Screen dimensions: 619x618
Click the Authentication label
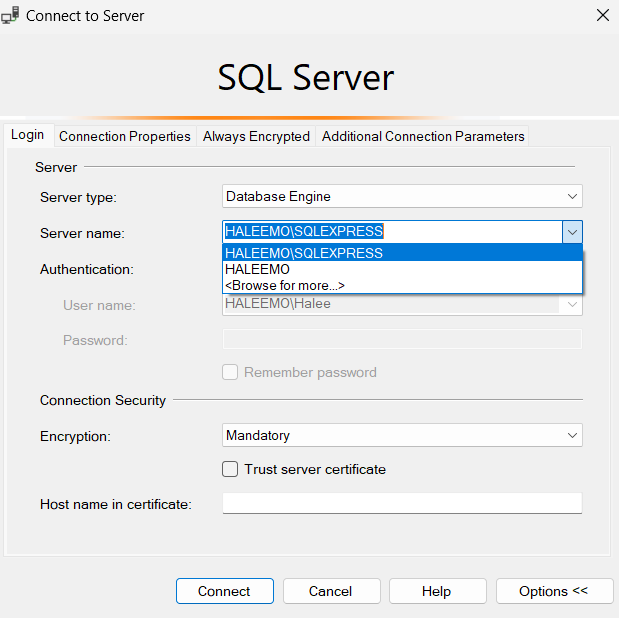pos(87,269)
